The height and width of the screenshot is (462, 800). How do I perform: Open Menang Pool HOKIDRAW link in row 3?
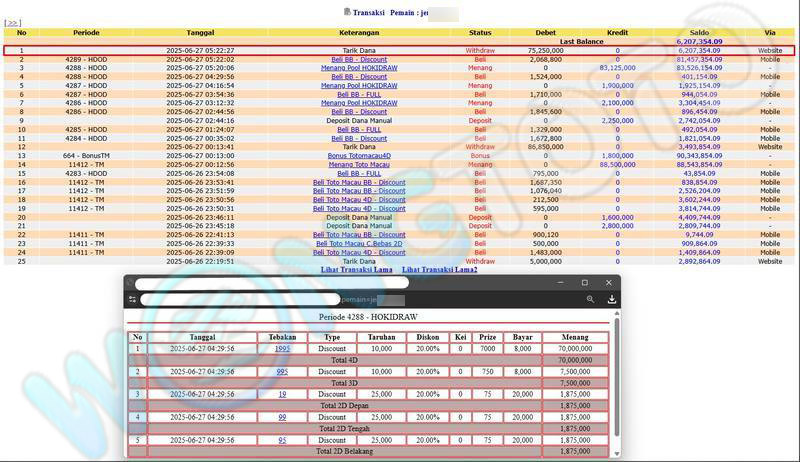coord(359,68)
